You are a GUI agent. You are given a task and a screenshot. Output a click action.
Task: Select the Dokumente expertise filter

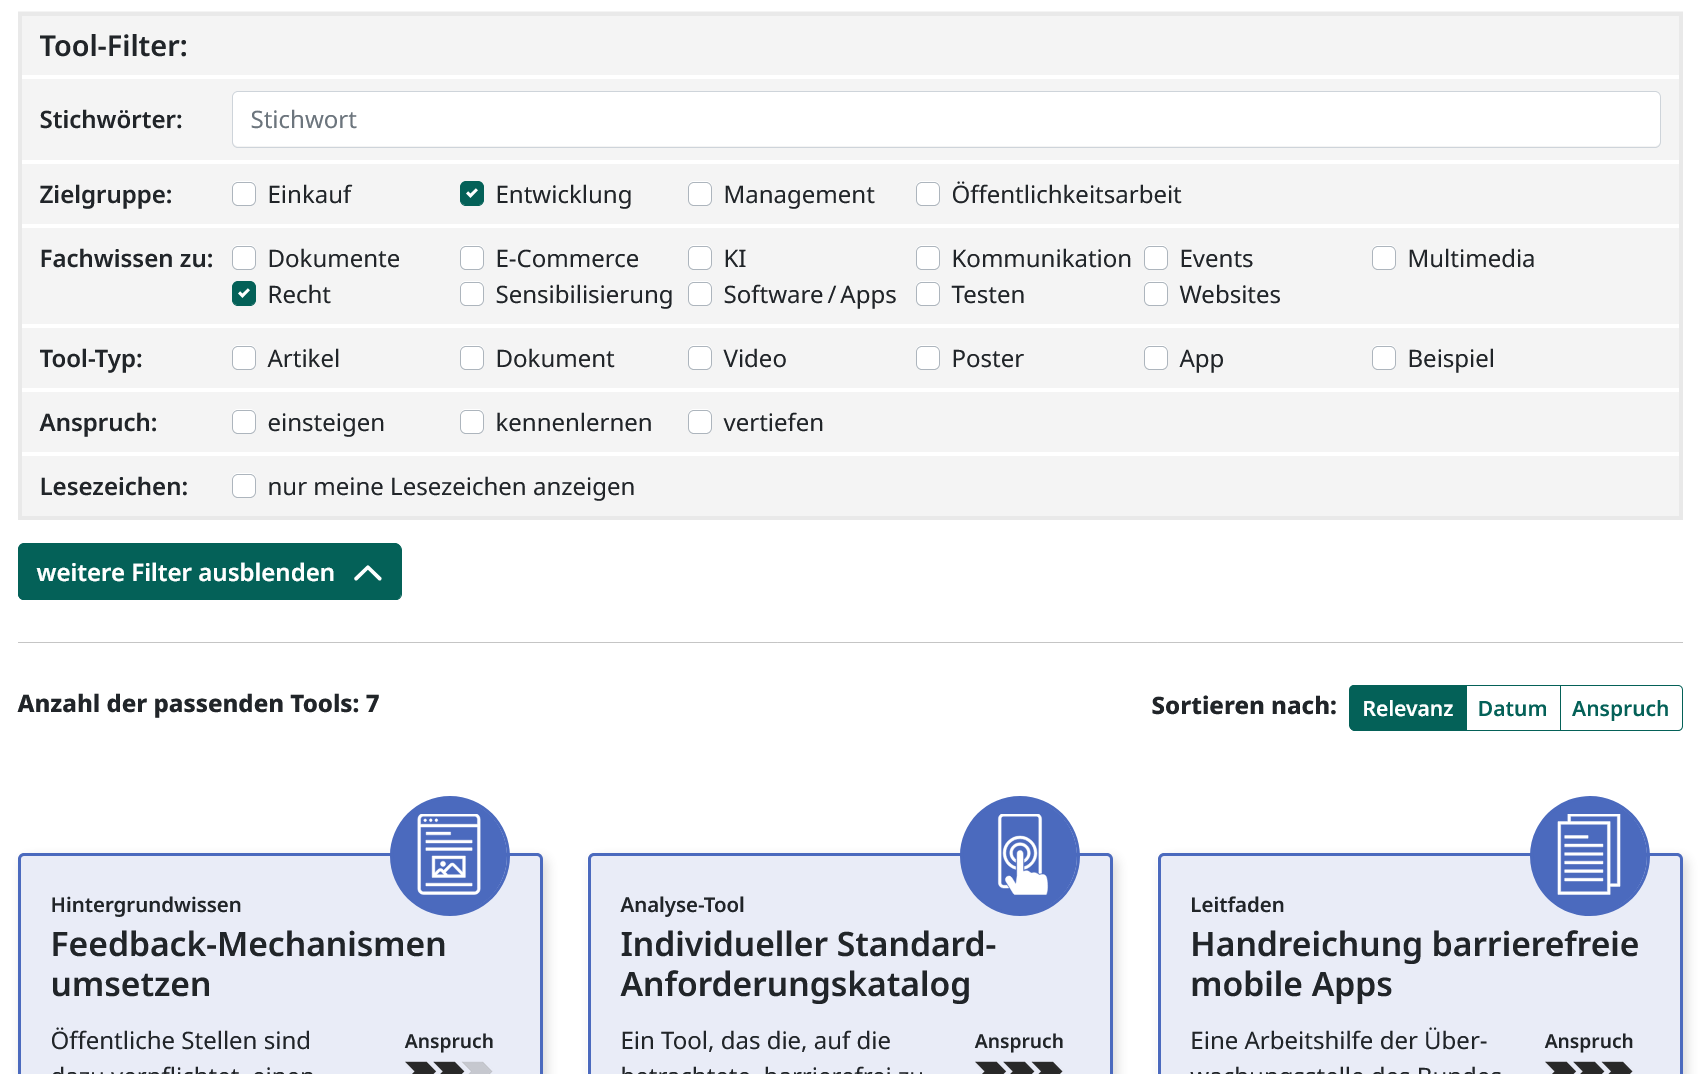(244, 258)
